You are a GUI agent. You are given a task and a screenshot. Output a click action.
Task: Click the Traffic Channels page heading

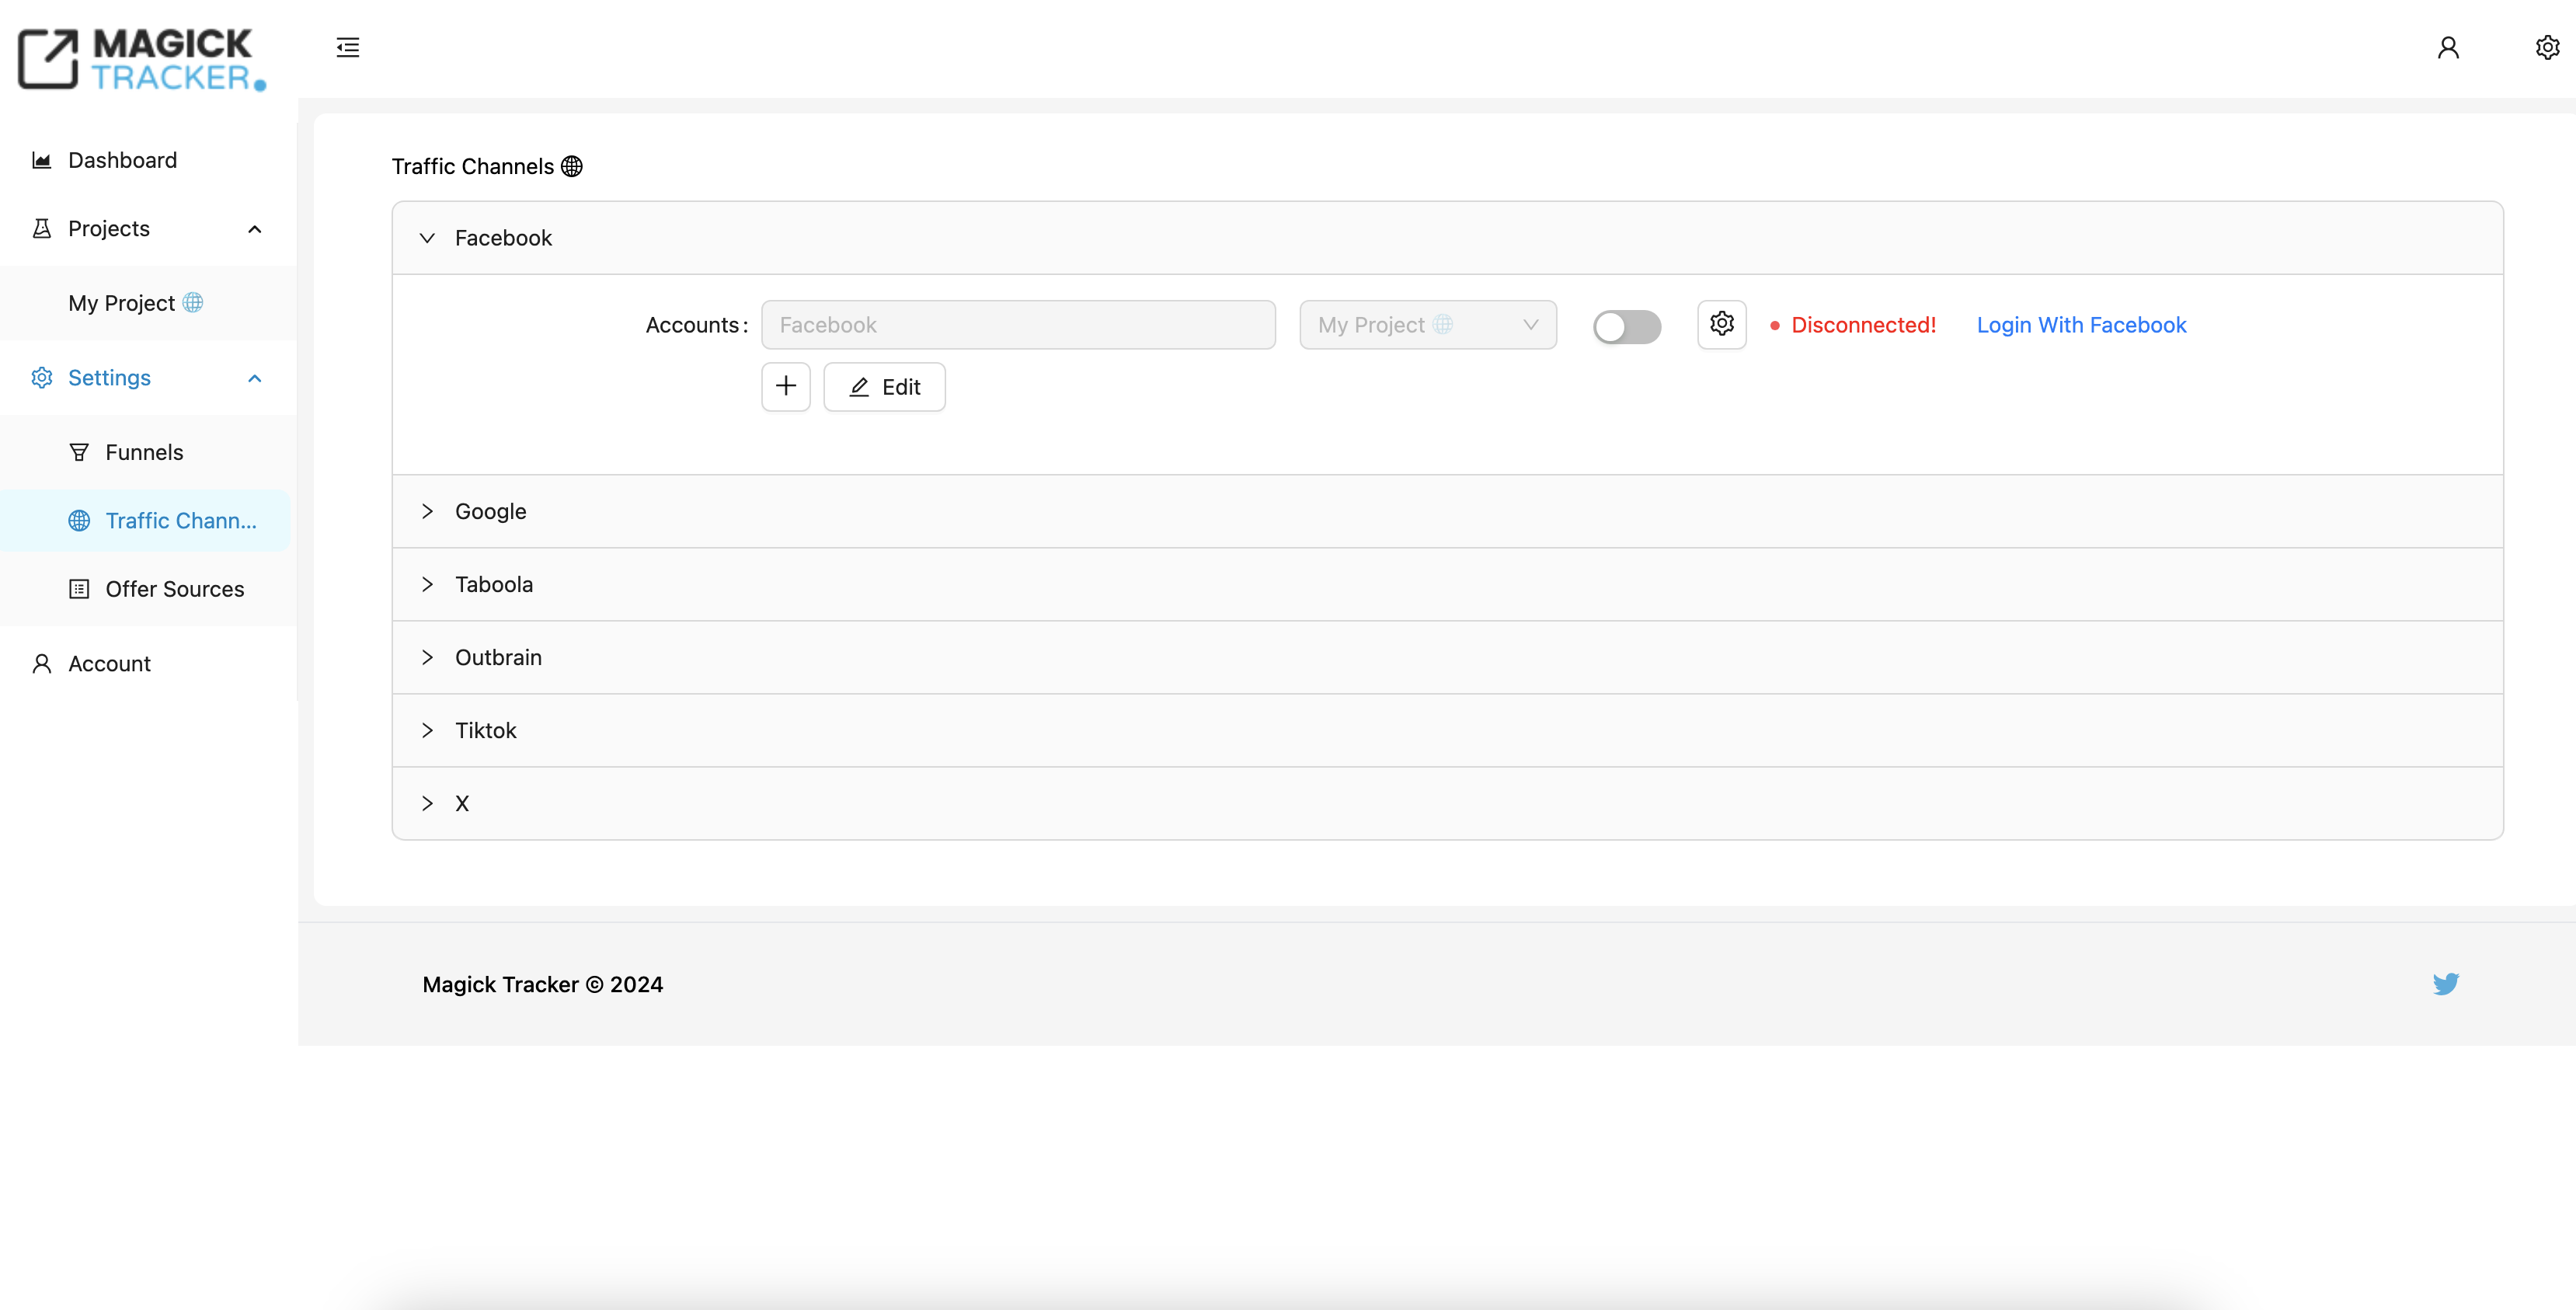(x=473, y=166)
